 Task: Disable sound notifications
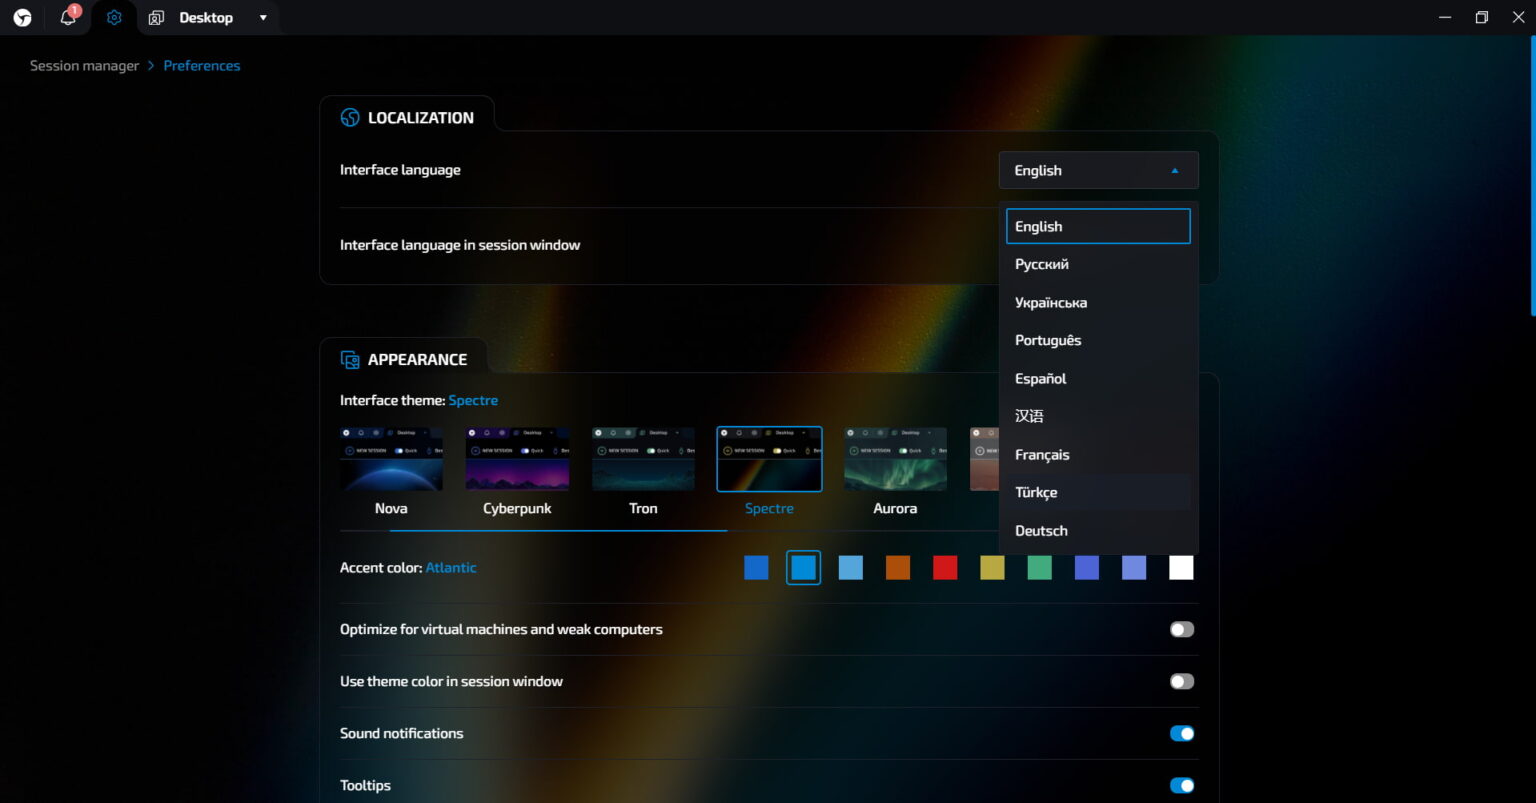point(1181,733)
